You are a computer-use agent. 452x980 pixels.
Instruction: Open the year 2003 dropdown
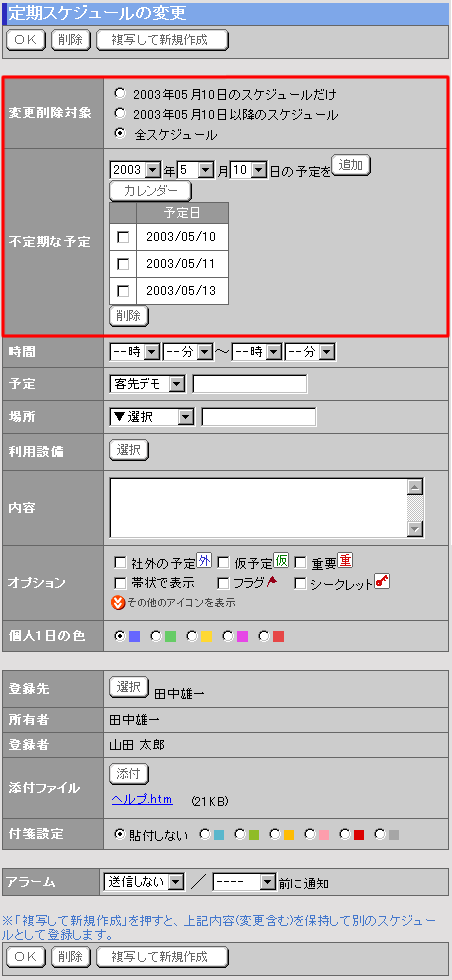tap(135, 169)
